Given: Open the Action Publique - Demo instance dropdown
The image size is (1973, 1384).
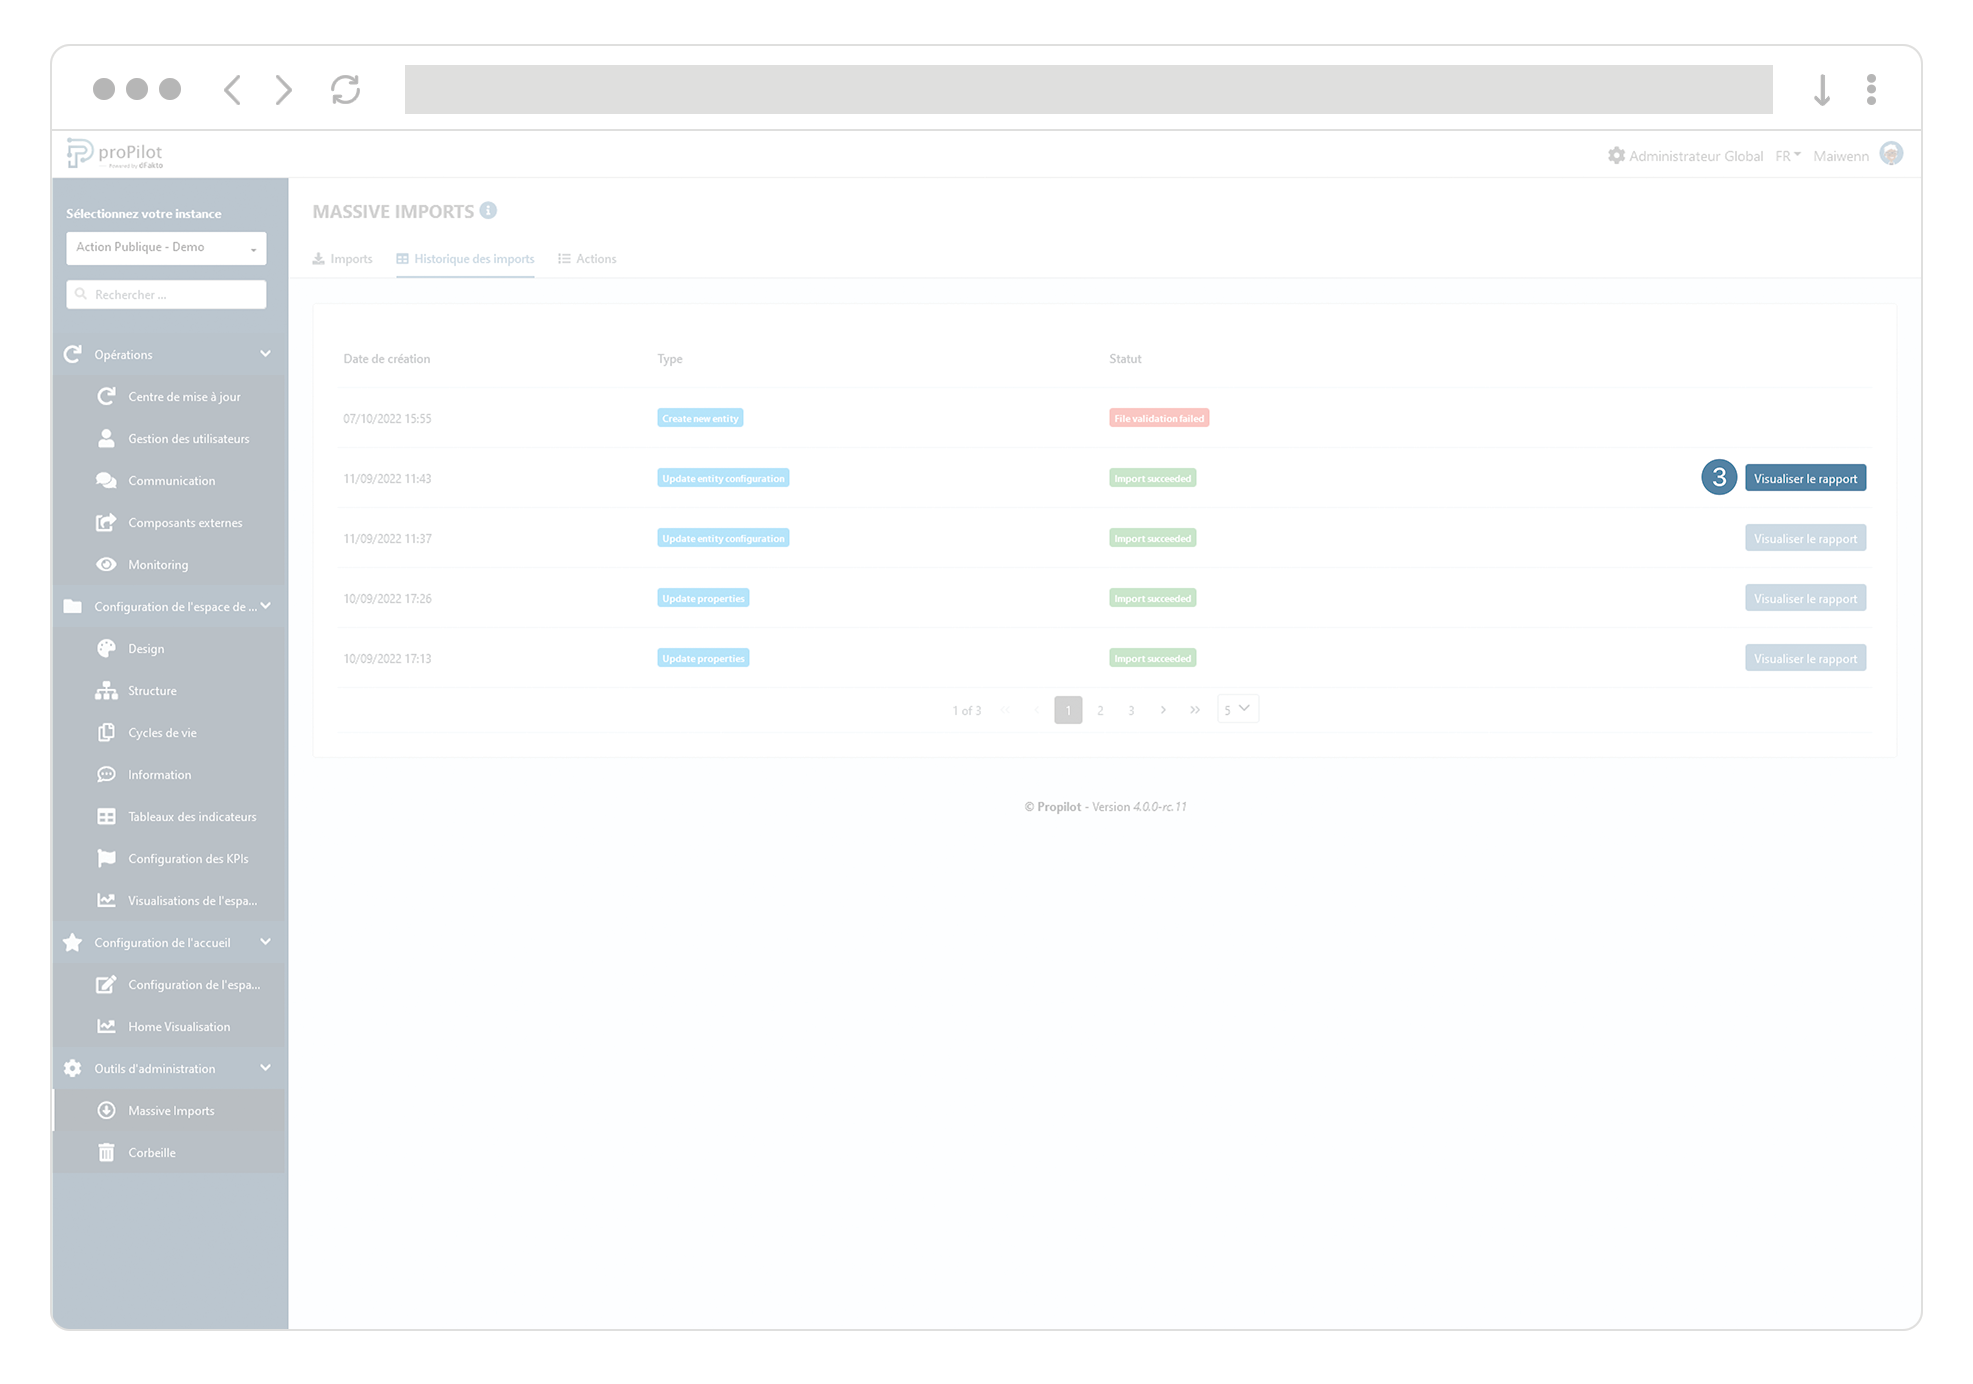Looking at the screenshot, I should click(x=166, y=247).
